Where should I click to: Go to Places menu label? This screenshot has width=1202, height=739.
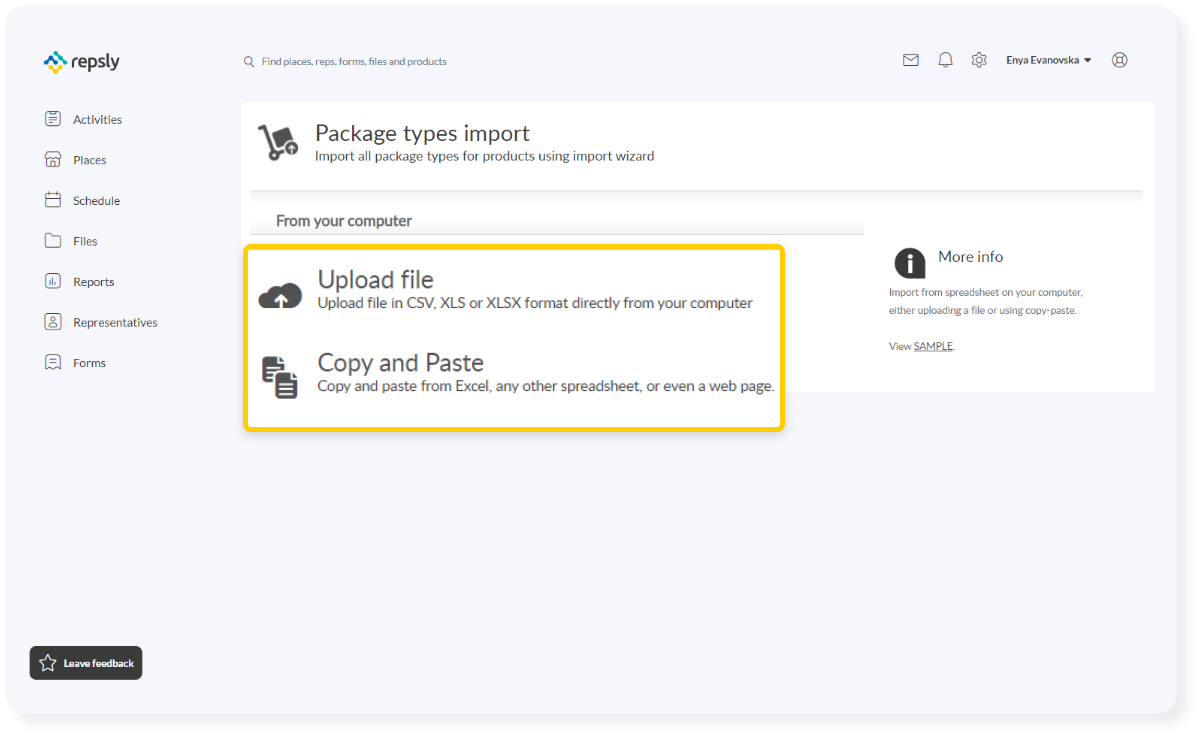tap(89, 160)
